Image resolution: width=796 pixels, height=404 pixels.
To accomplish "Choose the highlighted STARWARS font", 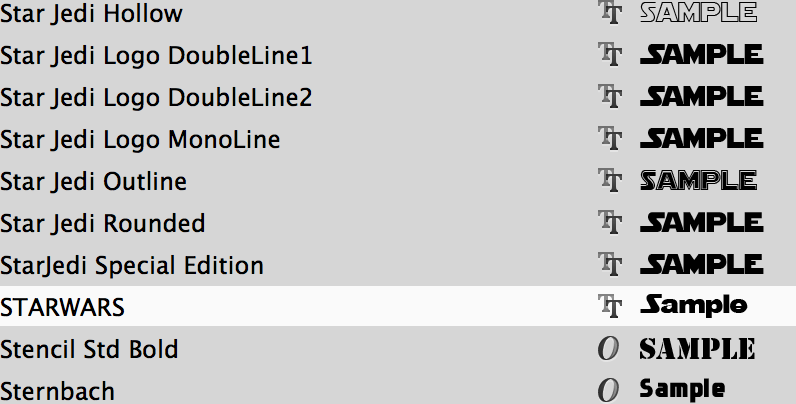I will coord(398,306).
